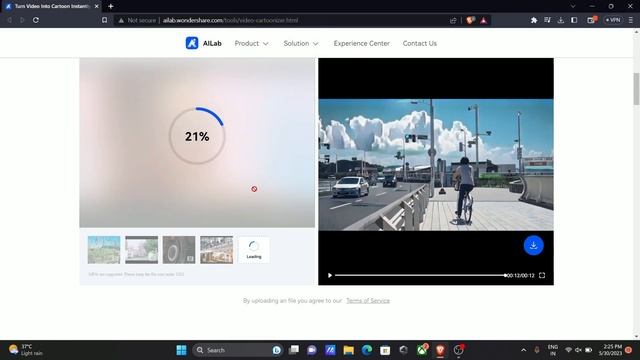The image size is (640, 360).
Task: Open the weather widget Light rain
Action: 26,350
